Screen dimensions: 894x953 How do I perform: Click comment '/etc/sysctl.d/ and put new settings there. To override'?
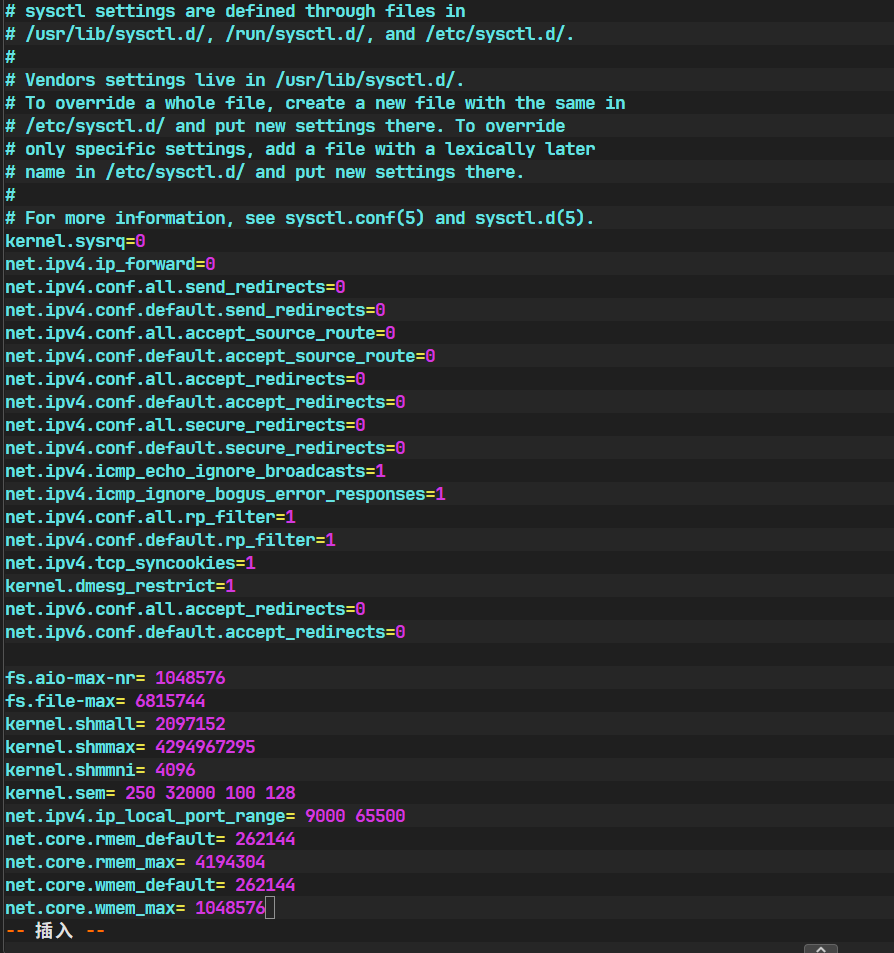tap(285, 126)
